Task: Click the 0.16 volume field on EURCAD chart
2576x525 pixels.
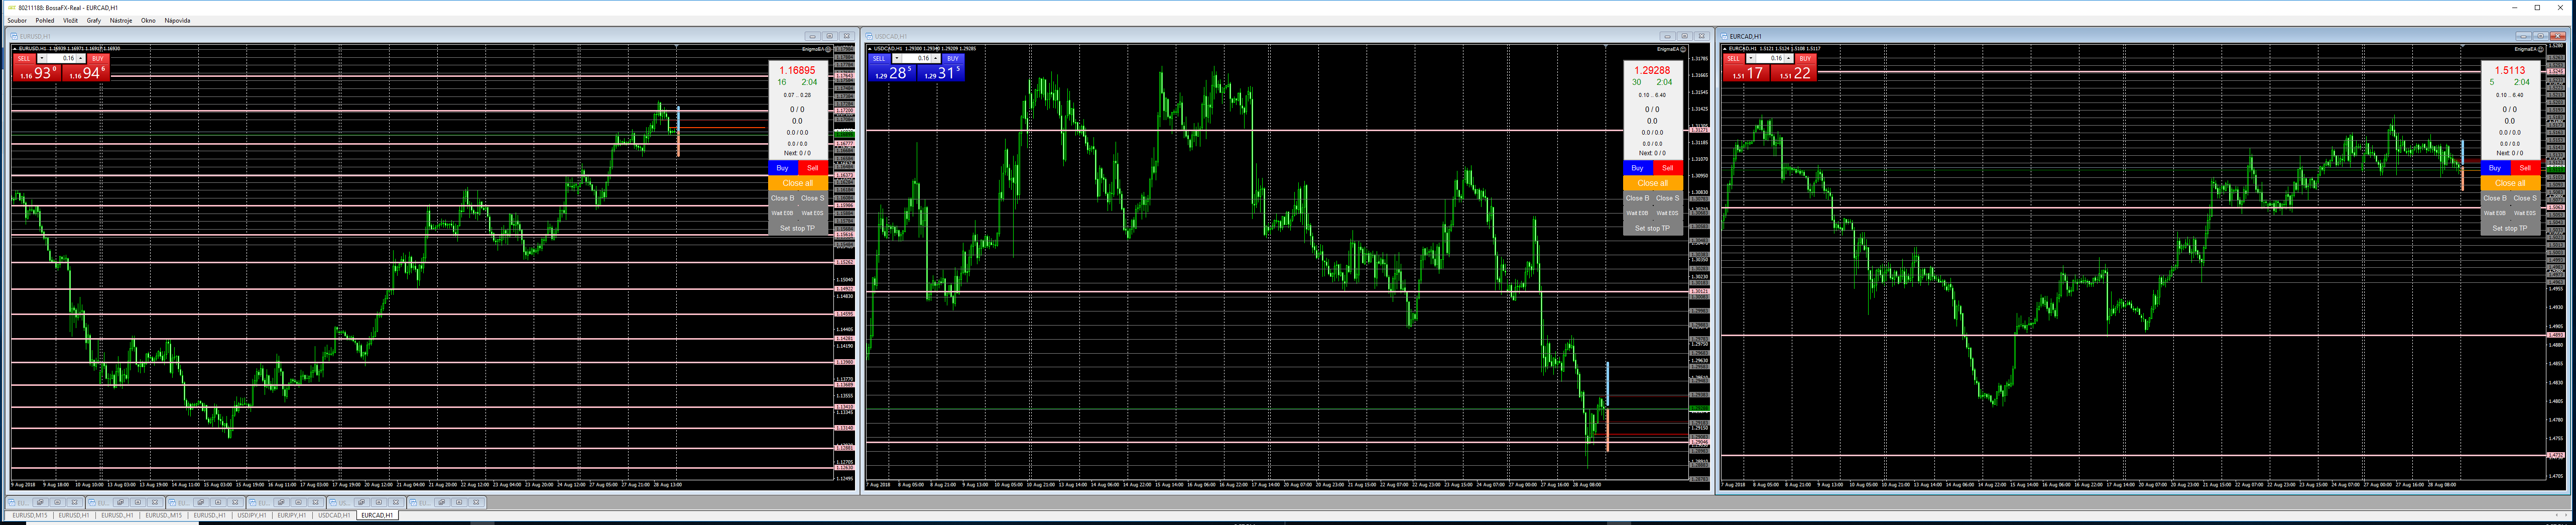Action: point(1770,58)
